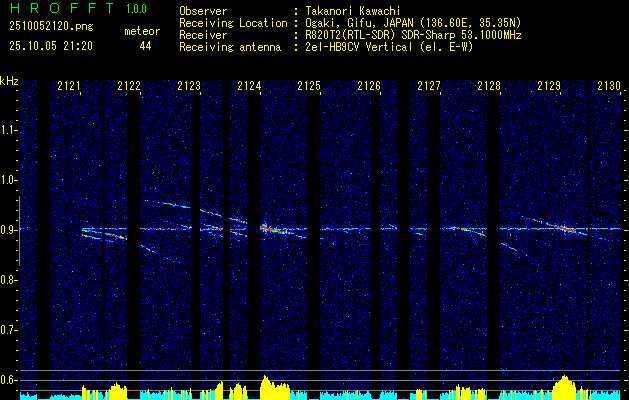Click the 'meteor' count label

pyautogui.click(x=142, y=31)
